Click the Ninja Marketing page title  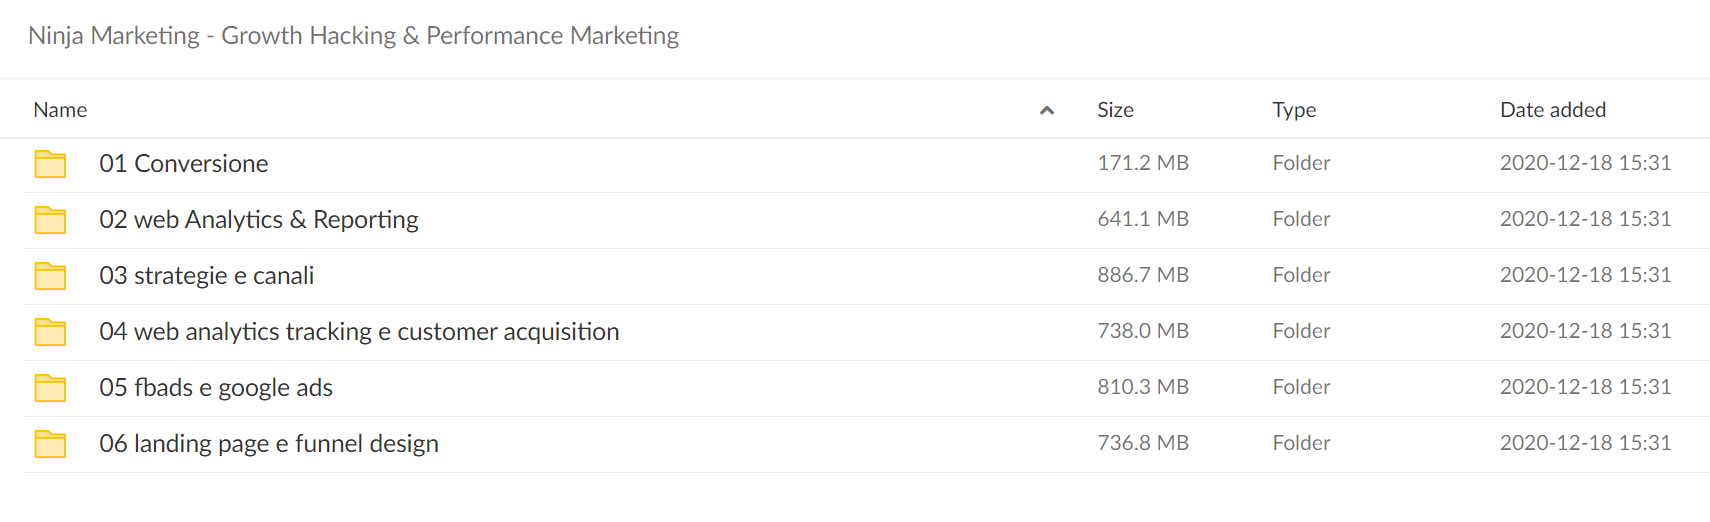pos(353,36)
